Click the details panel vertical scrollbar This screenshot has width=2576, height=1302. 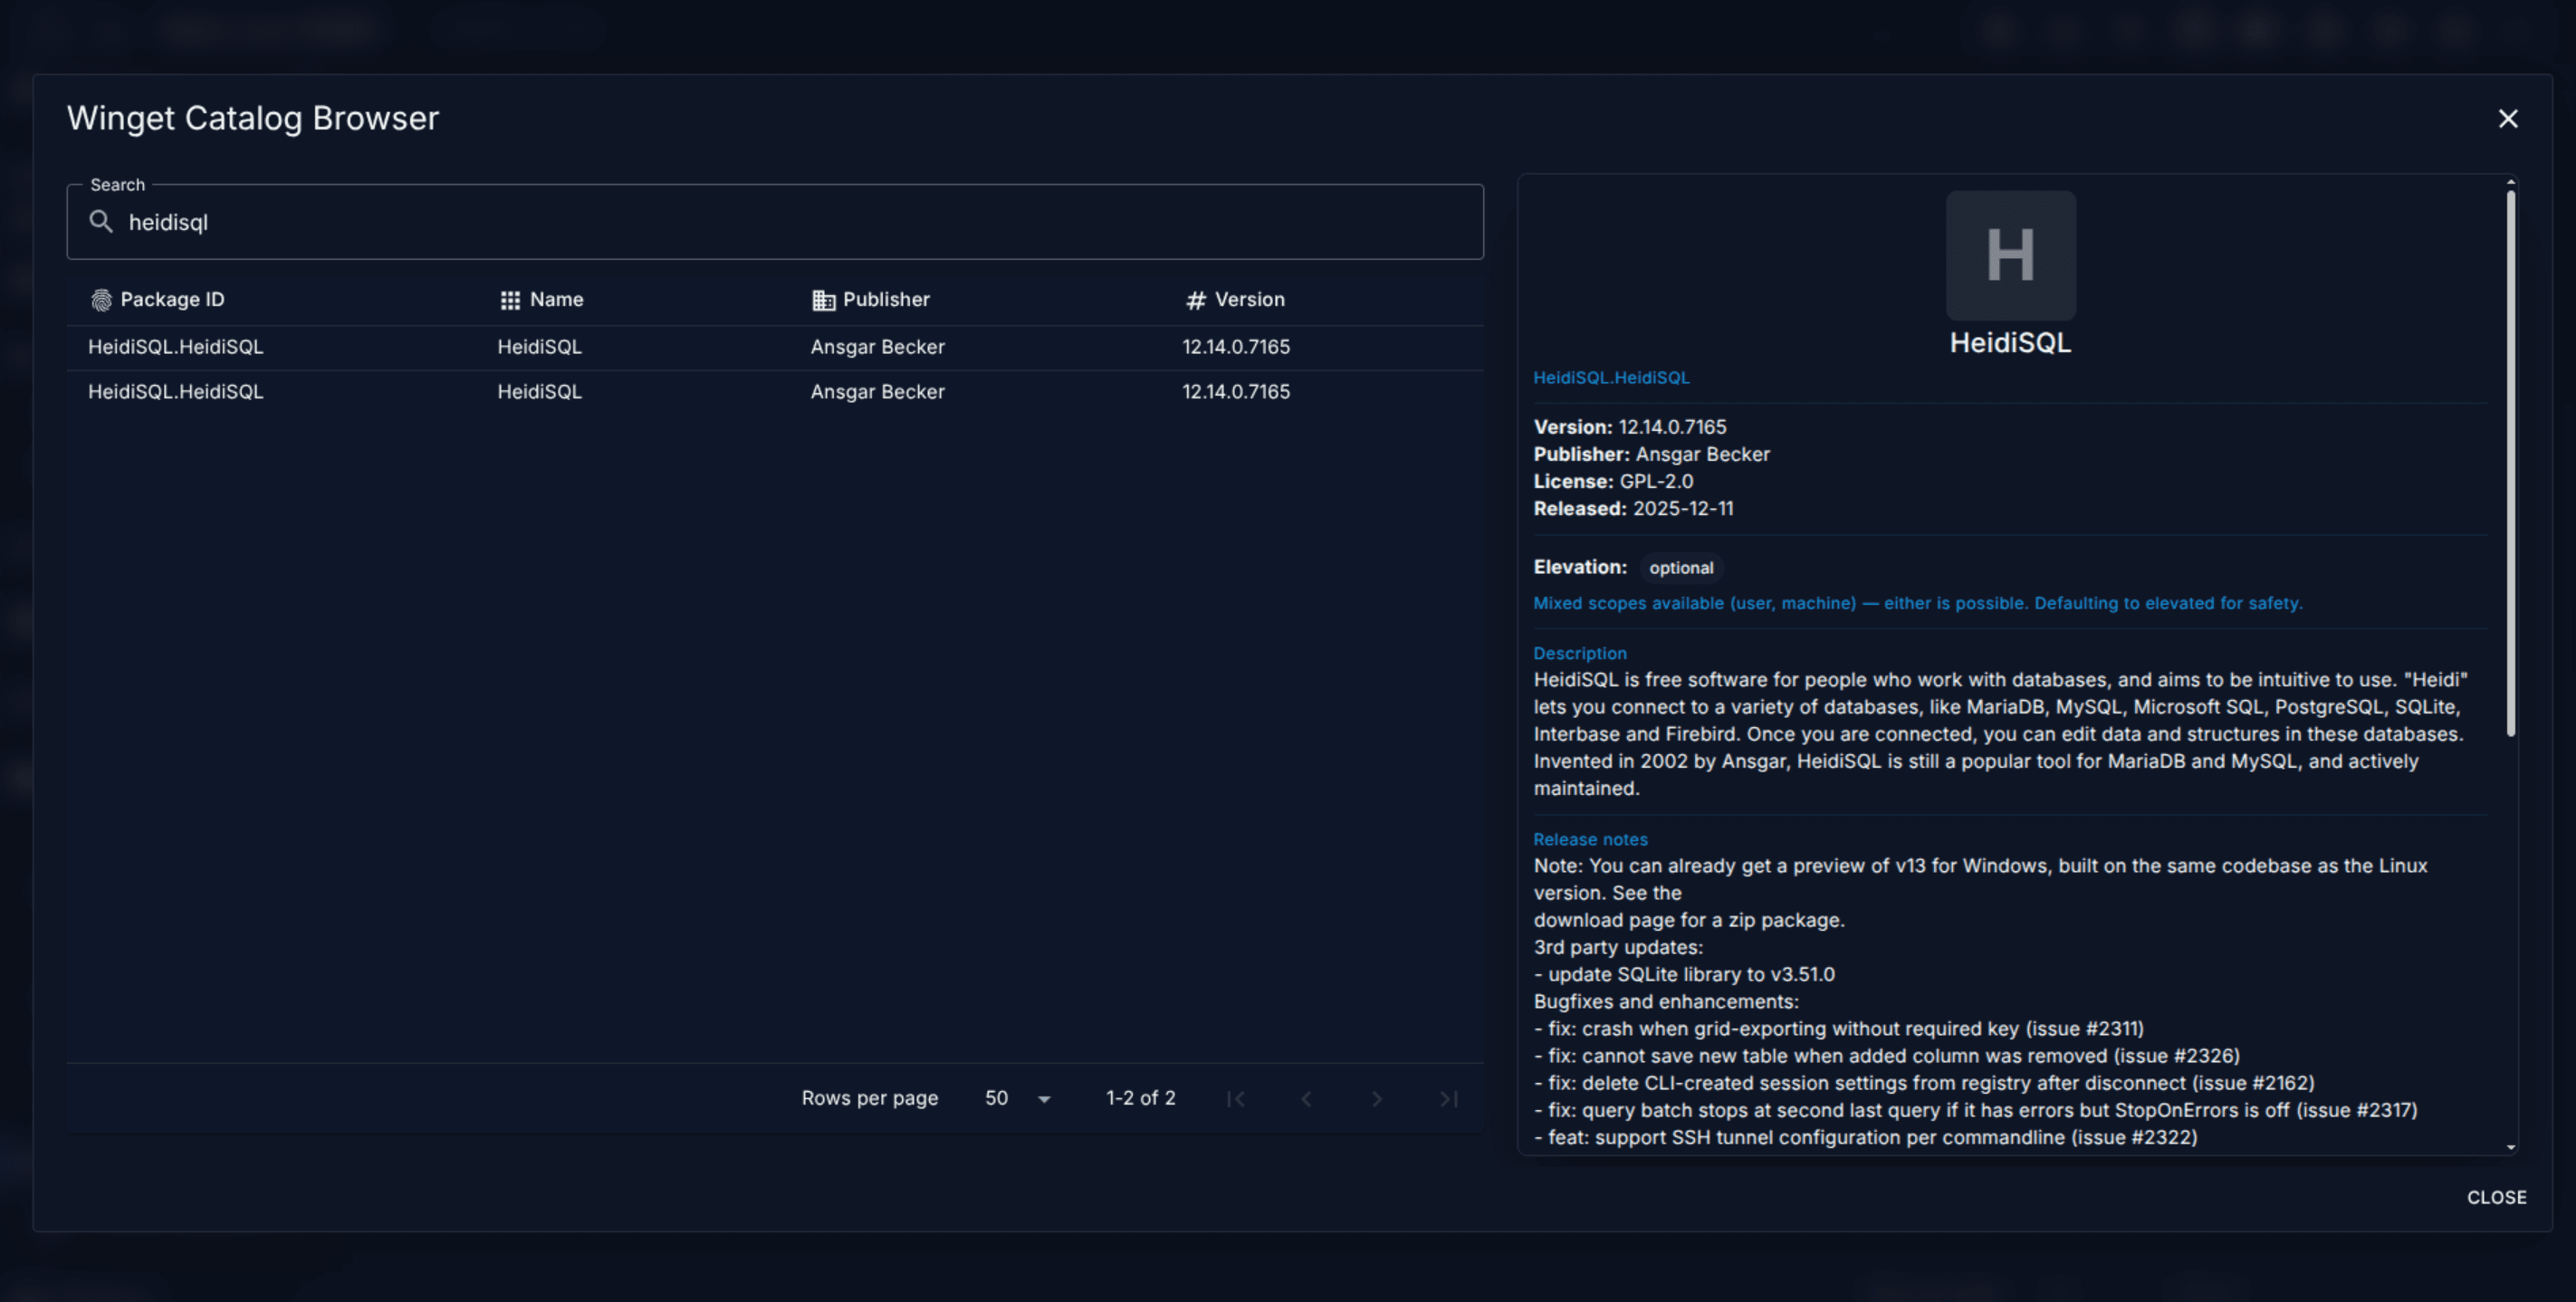pos(2510,464)
